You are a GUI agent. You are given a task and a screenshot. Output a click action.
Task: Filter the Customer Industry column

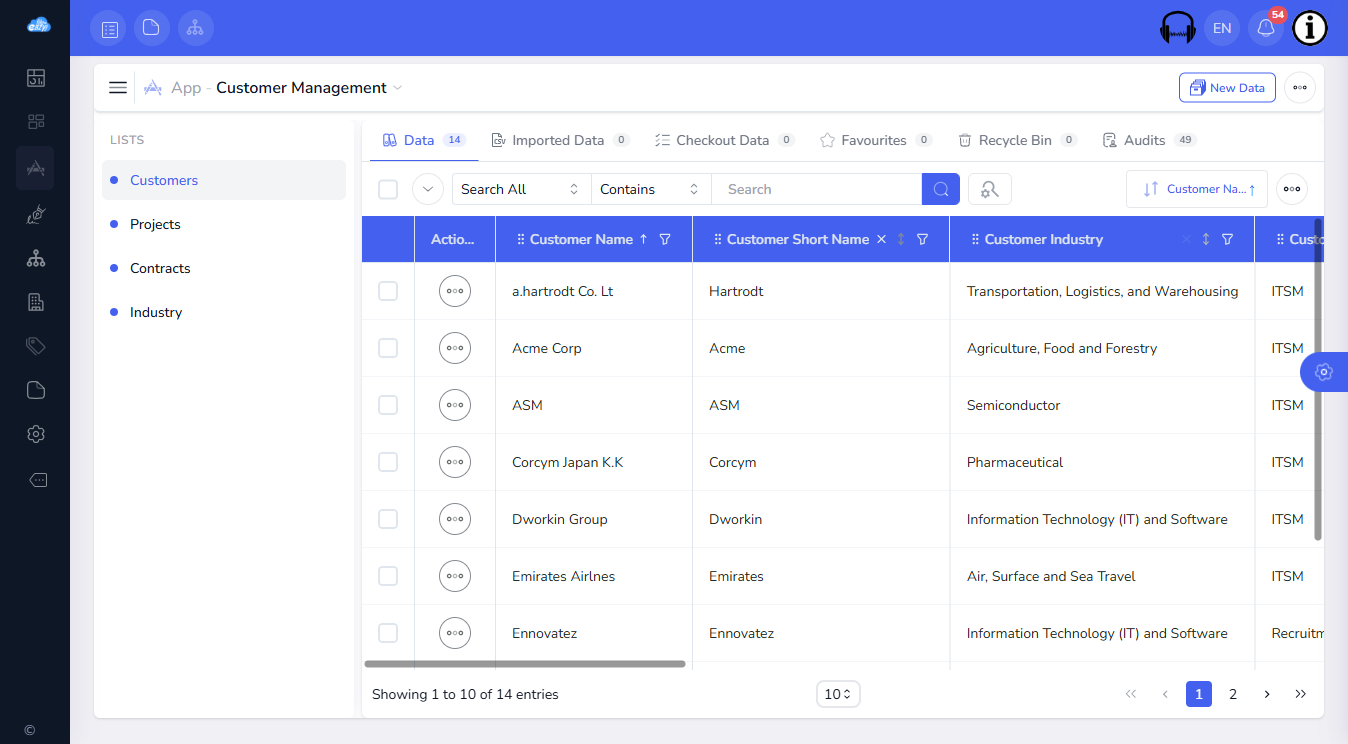click(x=1227, y=240)
